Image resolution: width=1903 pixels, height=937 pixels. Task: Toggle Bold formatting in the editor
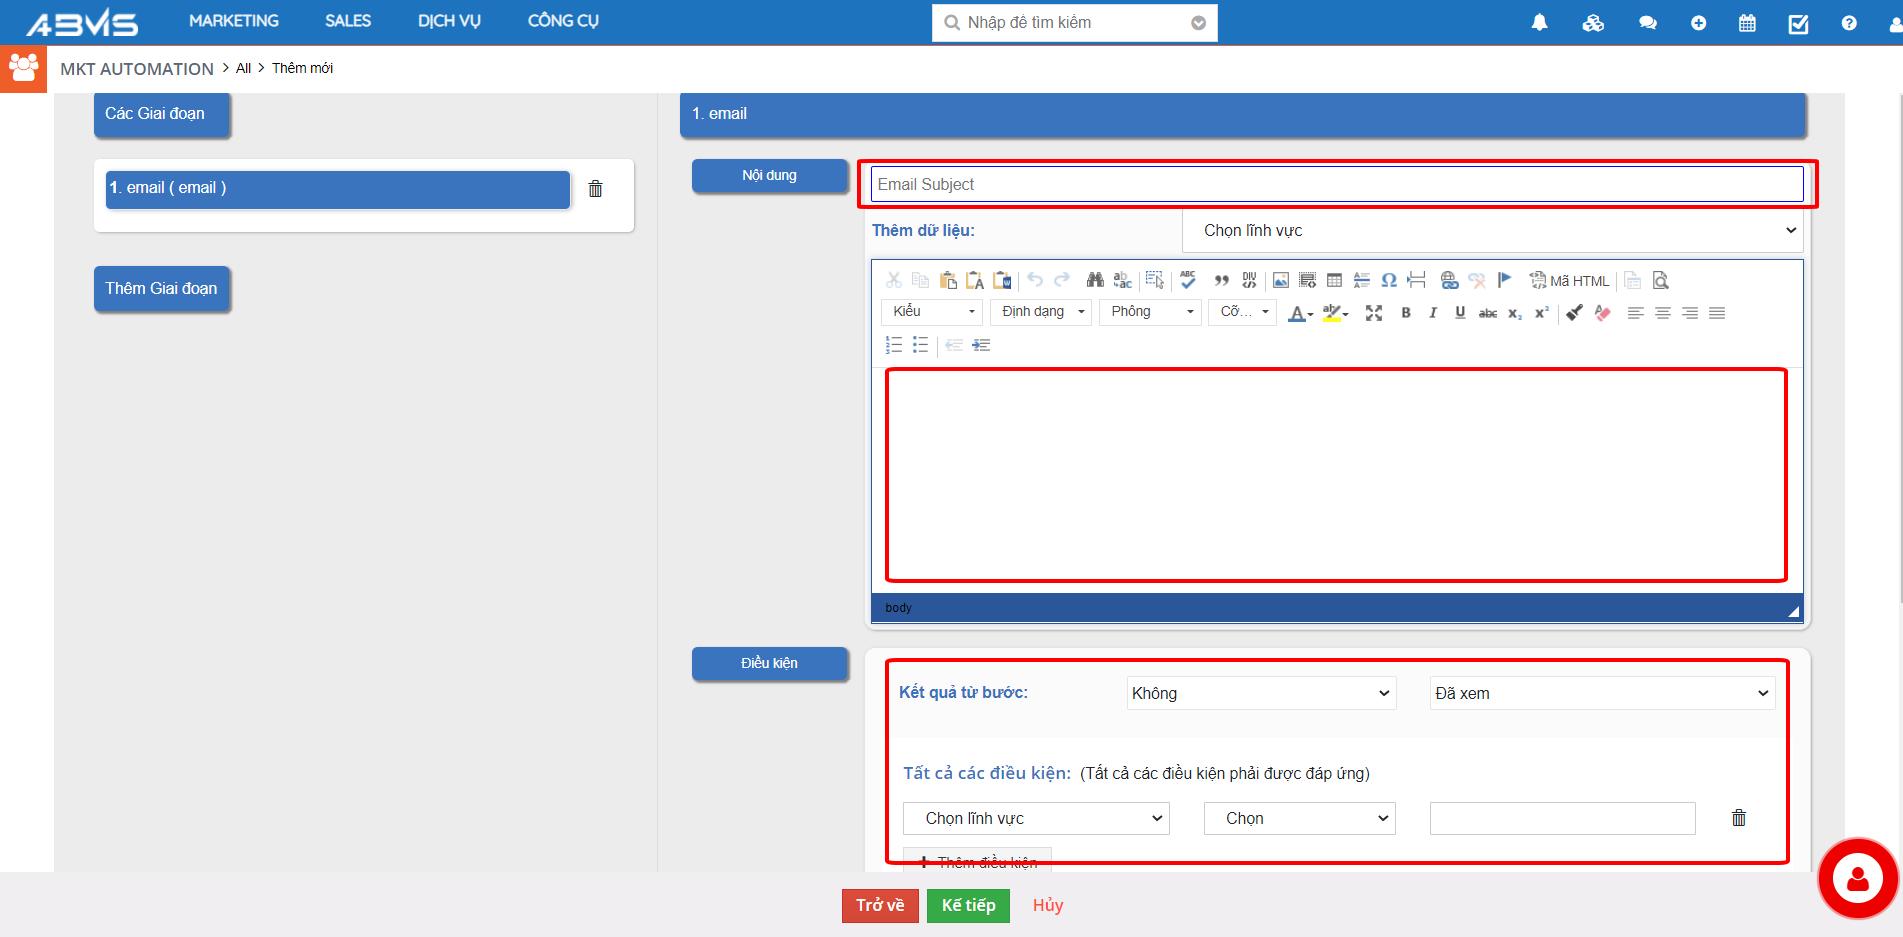(x=1405, y=313)
